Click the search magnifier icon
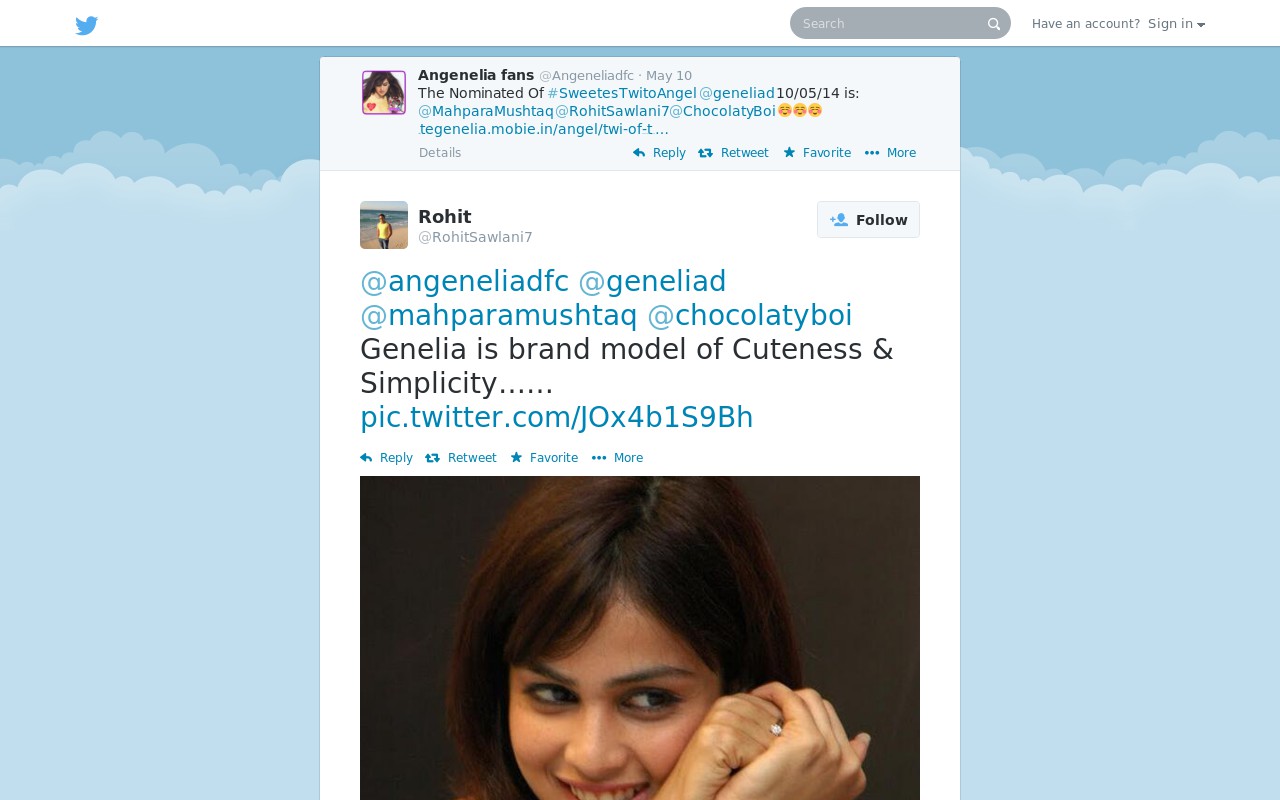 point(994,24)
